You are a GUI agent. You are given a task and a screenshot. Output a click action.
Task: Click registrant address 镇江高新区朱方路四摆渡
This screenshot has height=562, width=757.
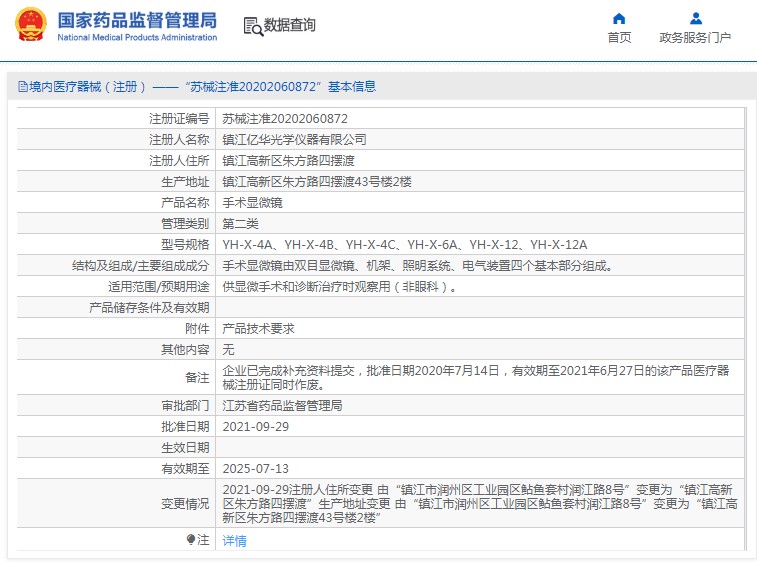[x=288, y=161]
